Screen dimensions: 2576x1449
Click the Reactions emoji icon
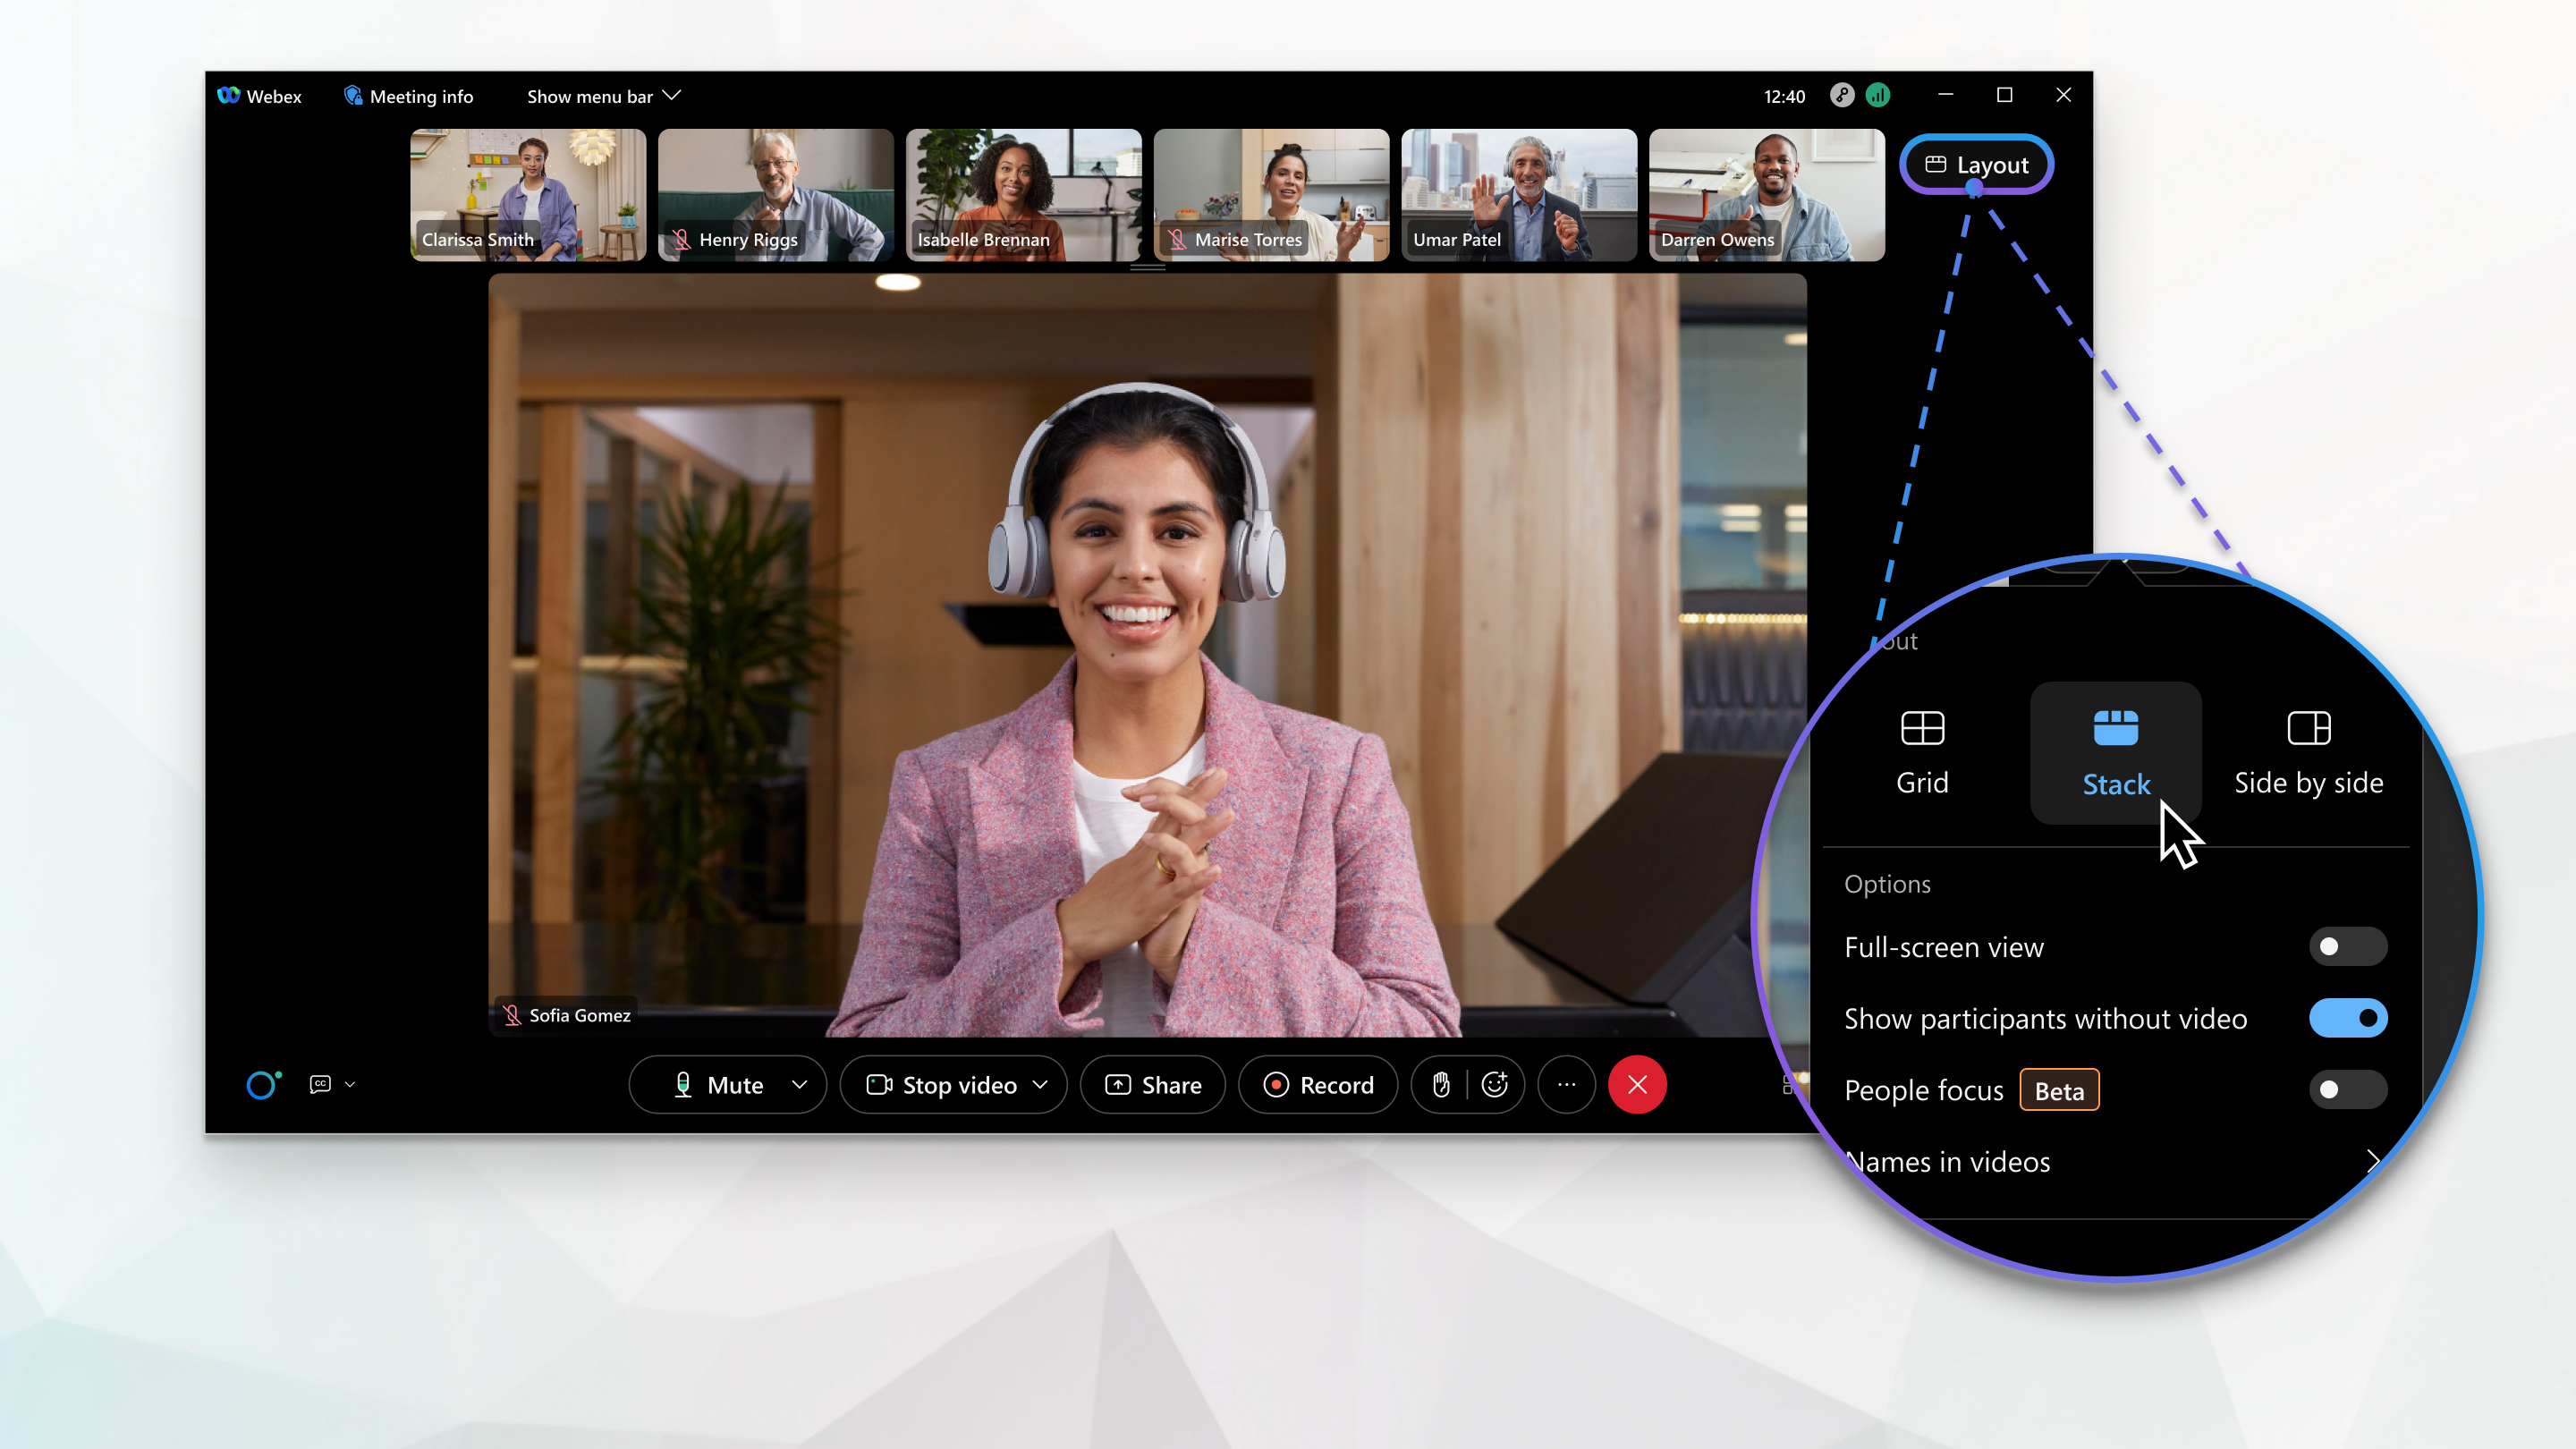(x=1495, y=1085)
